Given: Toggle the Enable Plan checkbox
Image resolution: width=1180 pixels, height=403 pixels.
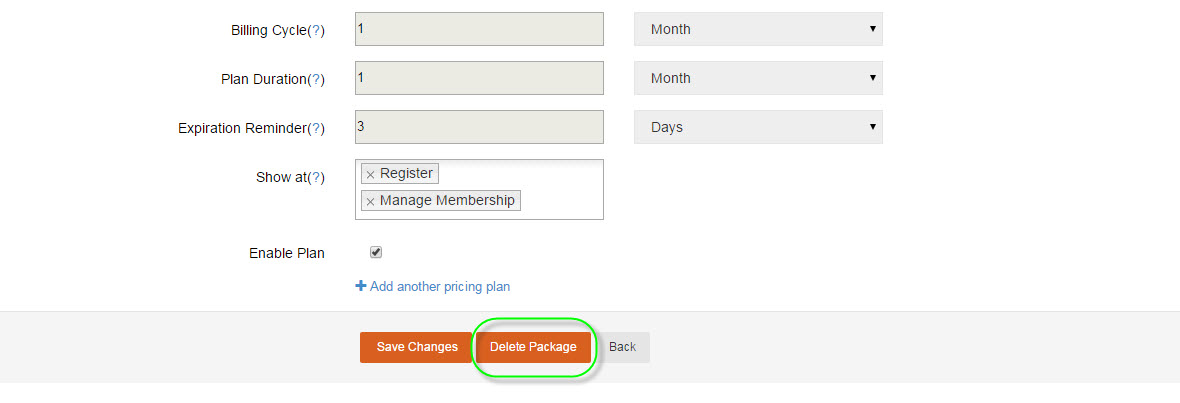Looking at the screenshot, I should [376, 253].
